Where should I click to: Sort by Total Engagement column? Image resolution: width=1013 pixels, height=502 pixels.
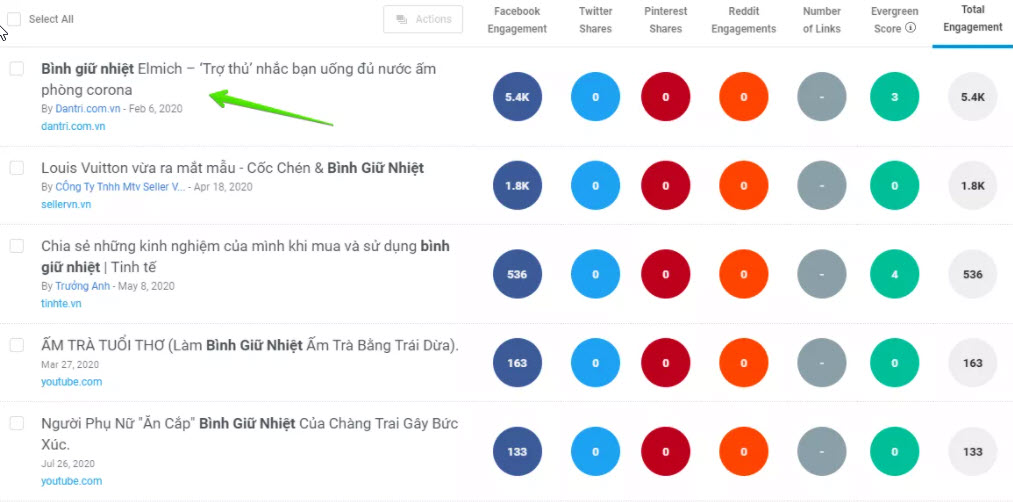click(972, 19)
